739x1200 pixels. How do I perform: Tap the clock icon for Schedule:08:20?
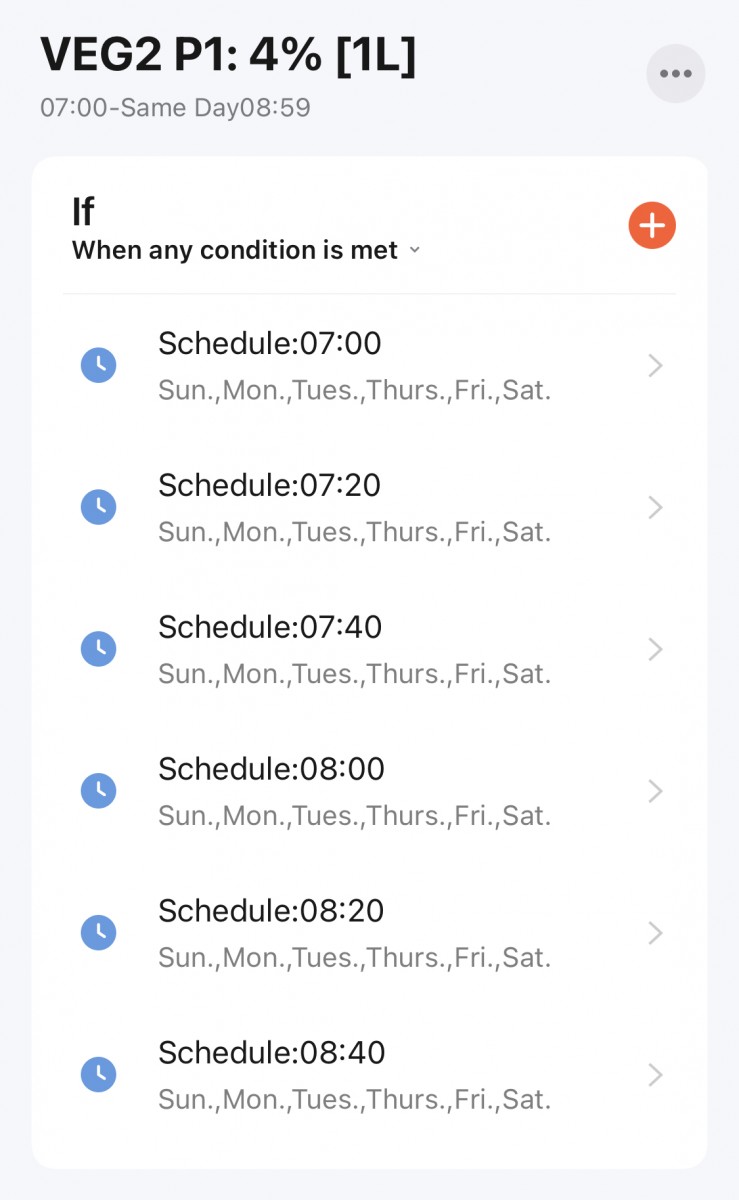(98, 933)
